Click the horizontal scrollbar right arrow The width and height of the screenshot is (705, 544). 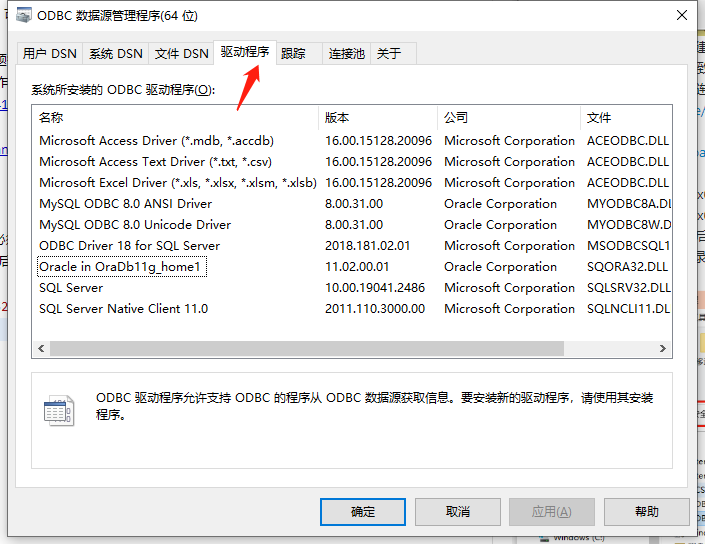[x=662, y=348]
